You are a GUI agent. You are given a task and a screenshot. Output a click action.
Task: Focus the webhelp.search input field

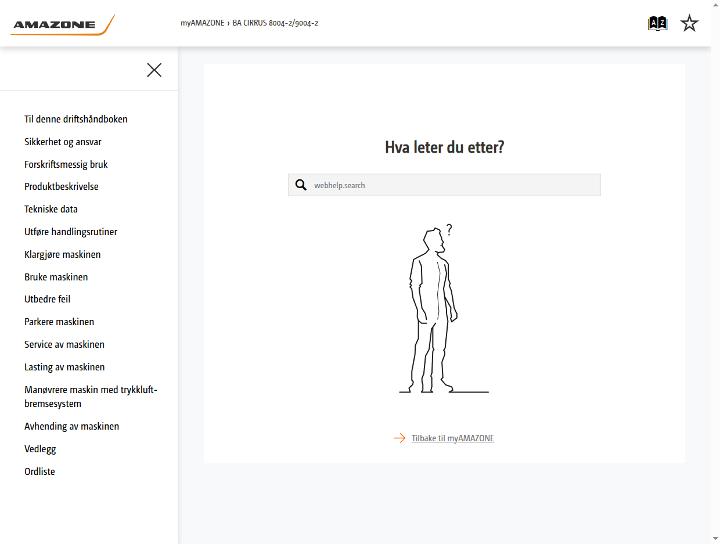point(444,185)
